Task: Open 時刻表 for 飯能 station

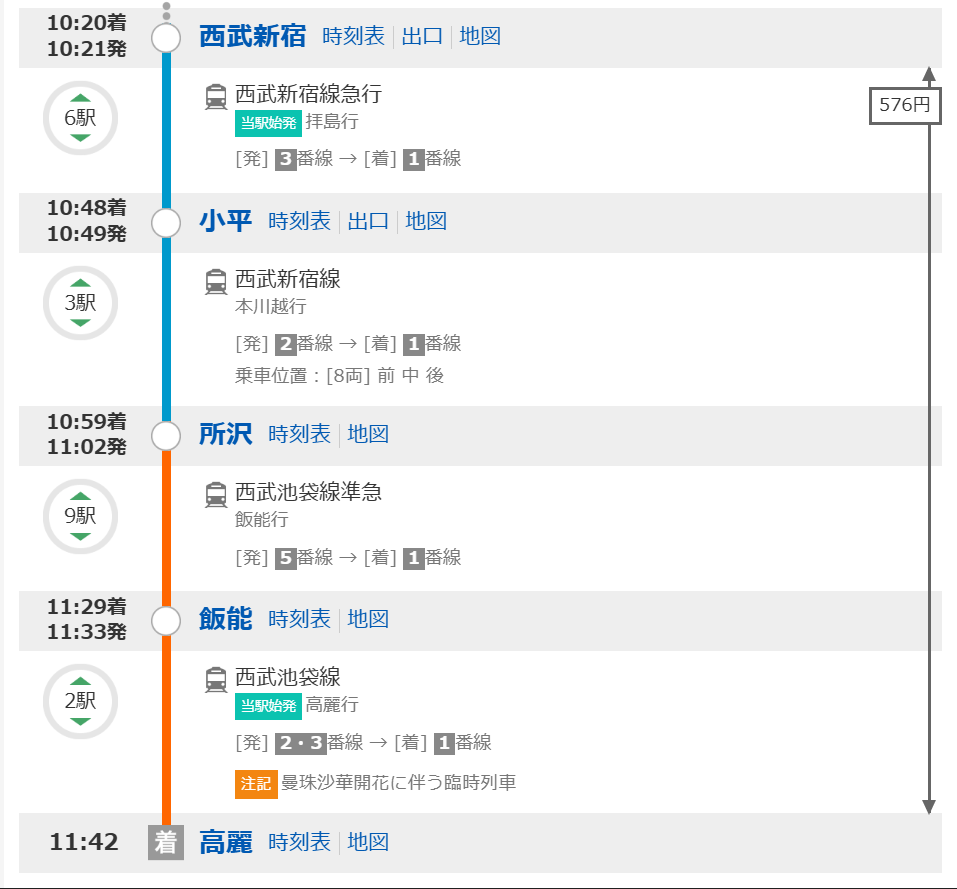Action: (x=299, y=619)
